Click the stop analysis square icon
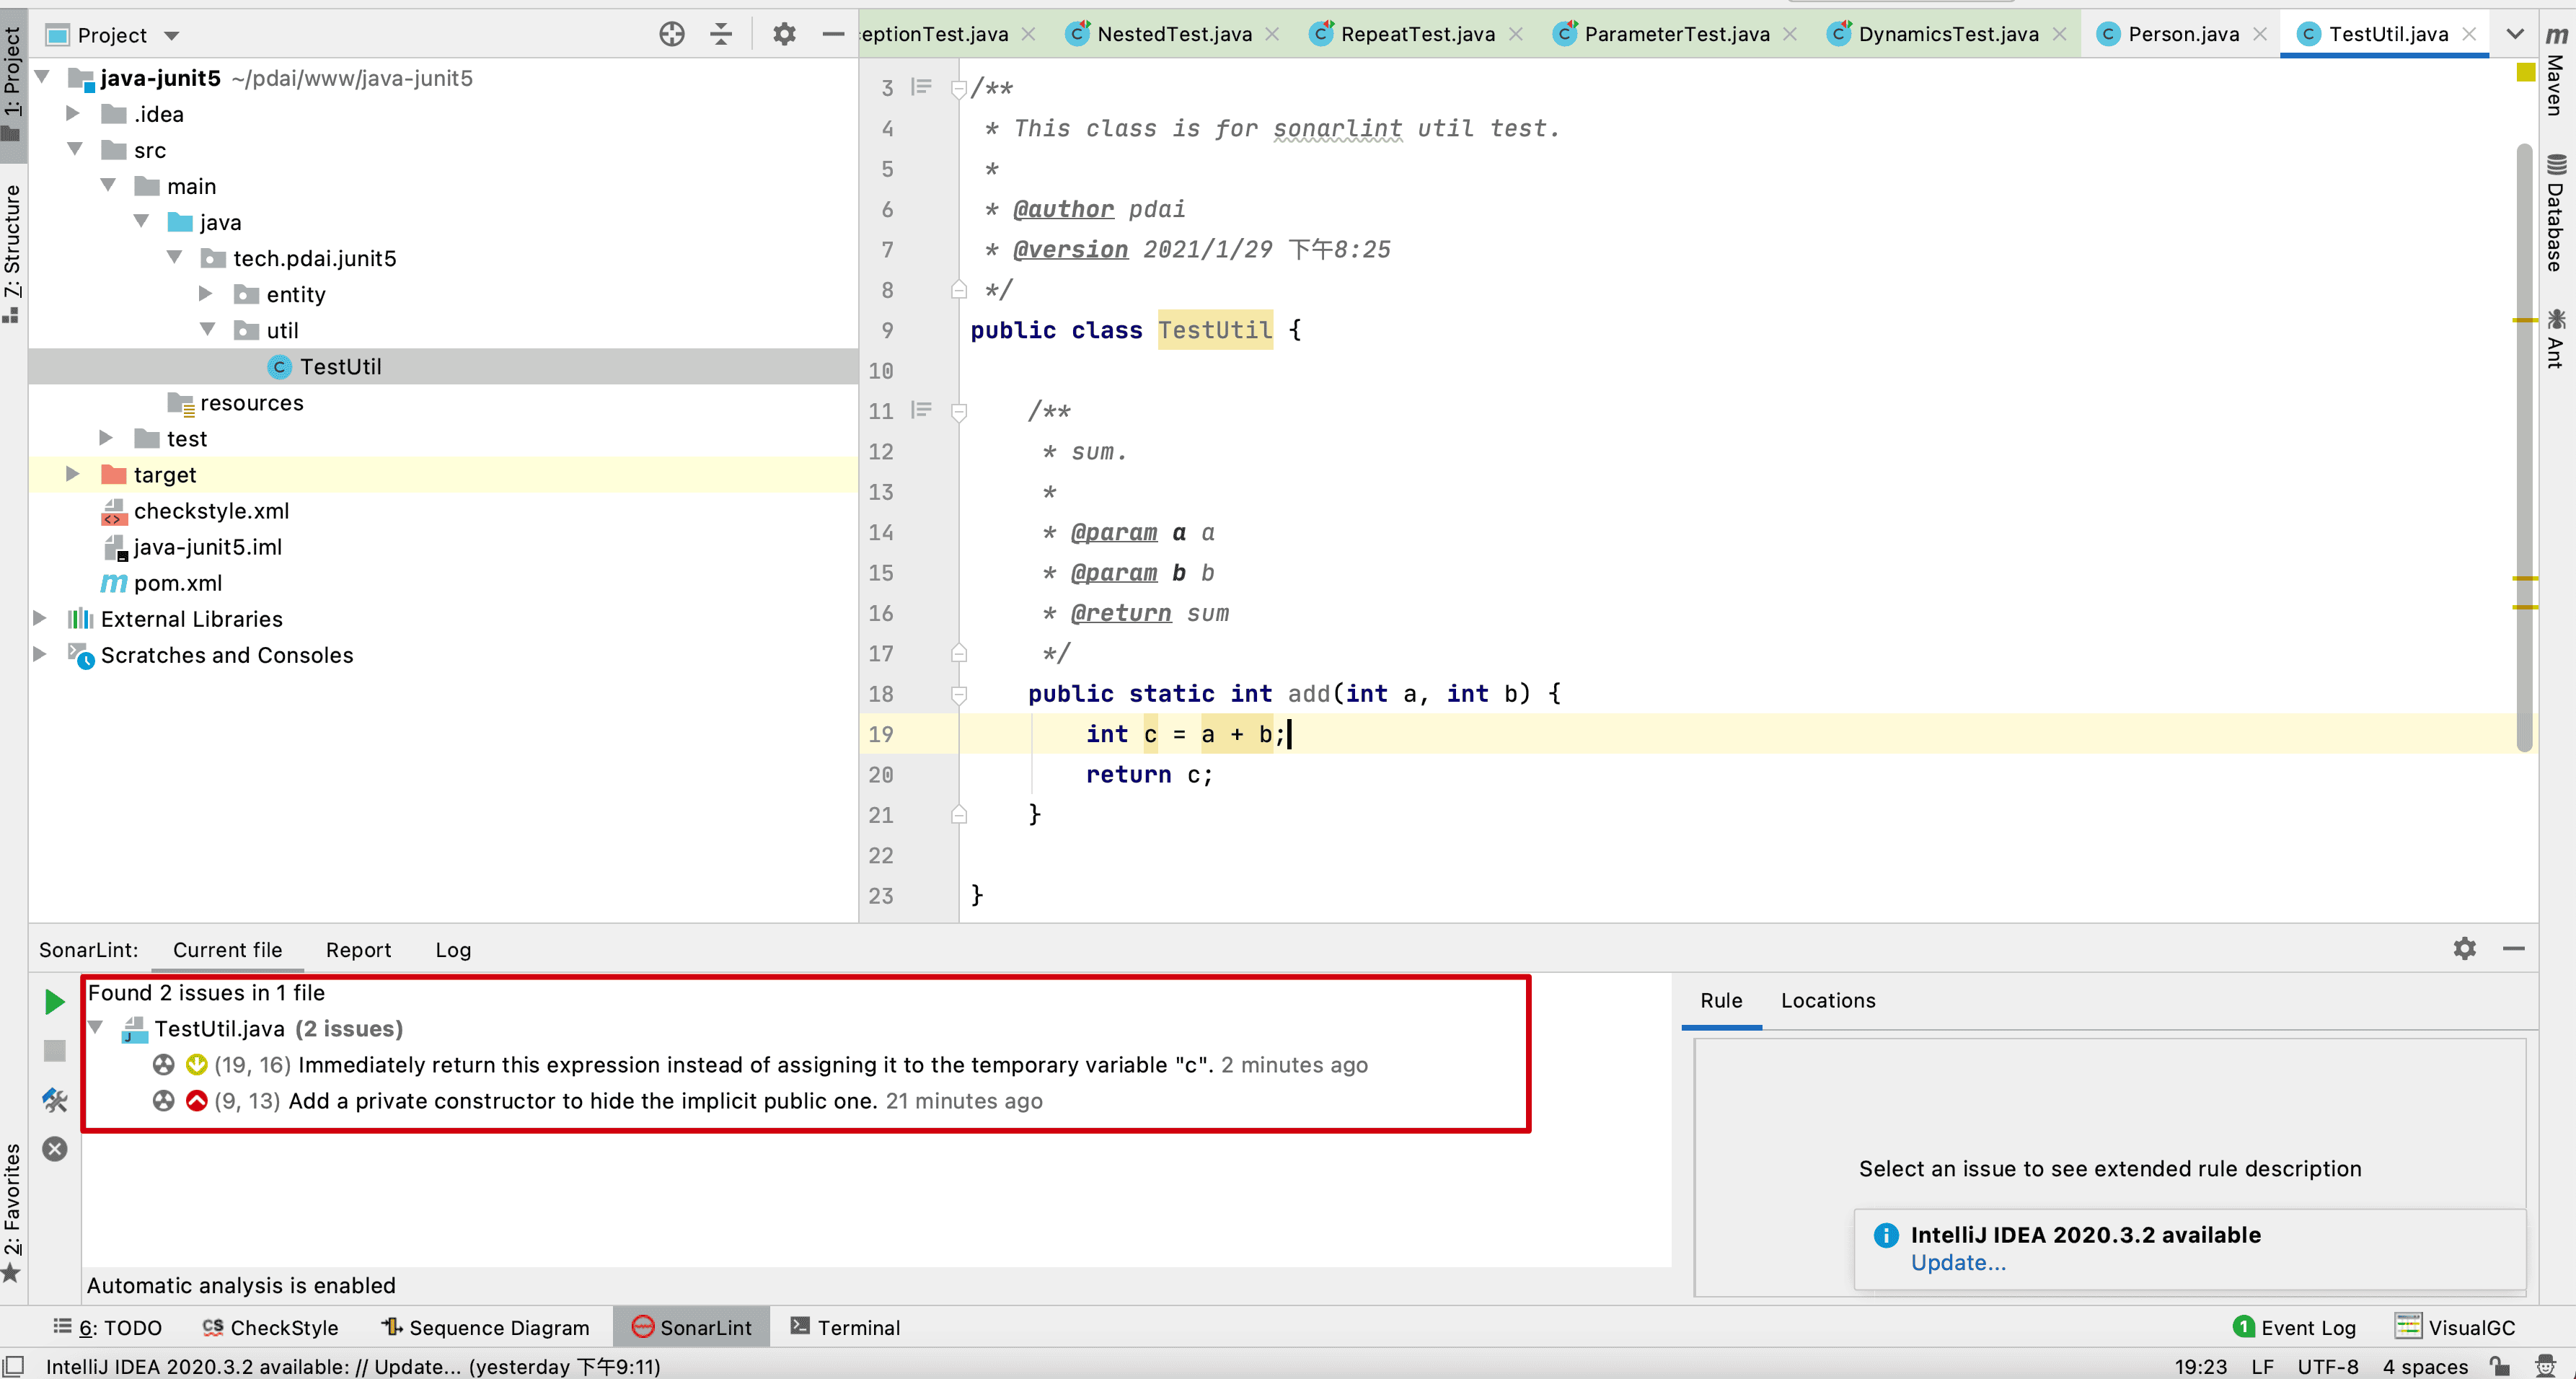 point(55,1051)
